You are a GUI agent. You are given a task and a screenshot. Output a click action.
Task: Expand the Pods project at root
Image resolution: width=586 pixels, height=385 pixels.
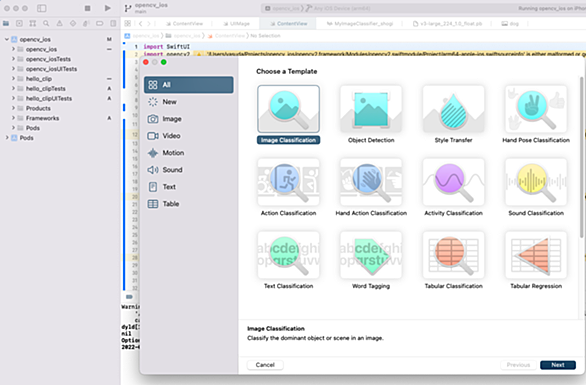(7, 138)
